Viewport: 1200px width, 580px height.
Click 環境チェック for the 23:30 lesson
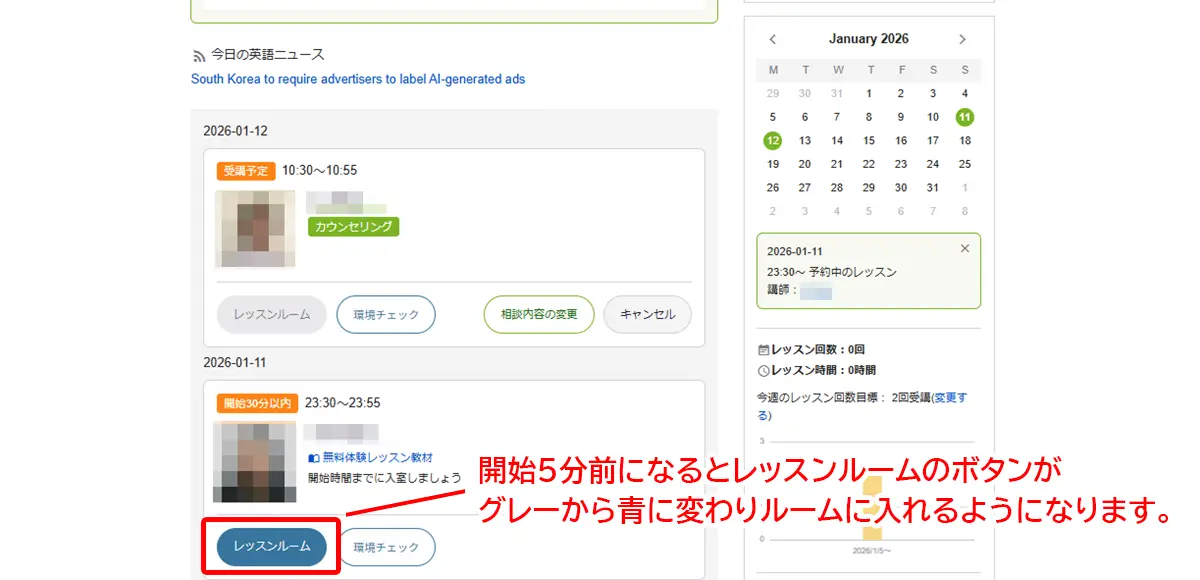pyautogui.click(x=385, y=547)
